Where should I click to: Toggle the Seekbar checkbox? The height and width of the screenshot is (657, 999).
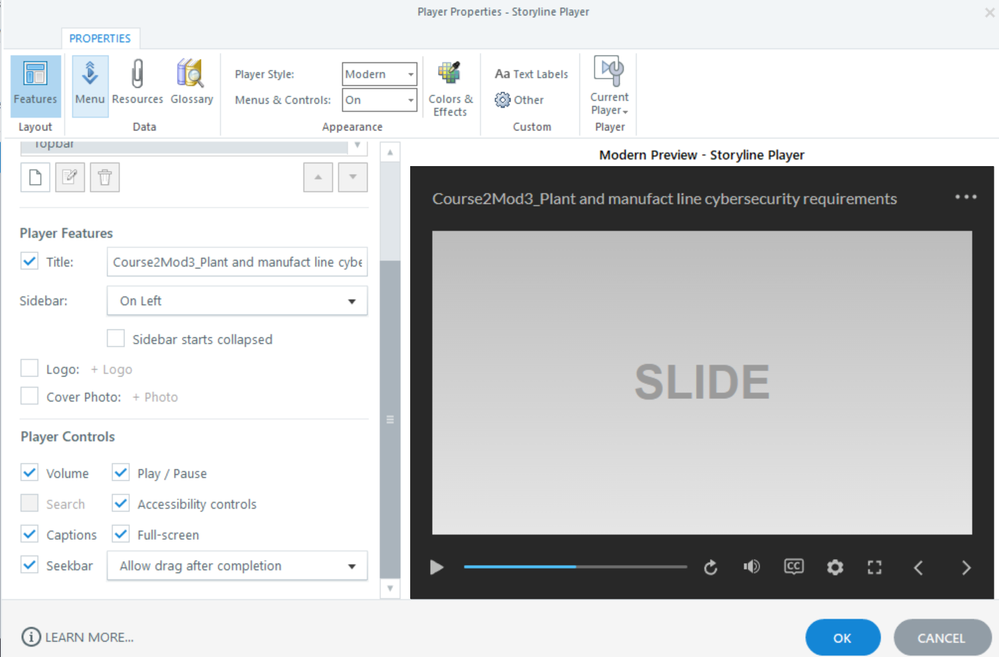click(30, 565)
